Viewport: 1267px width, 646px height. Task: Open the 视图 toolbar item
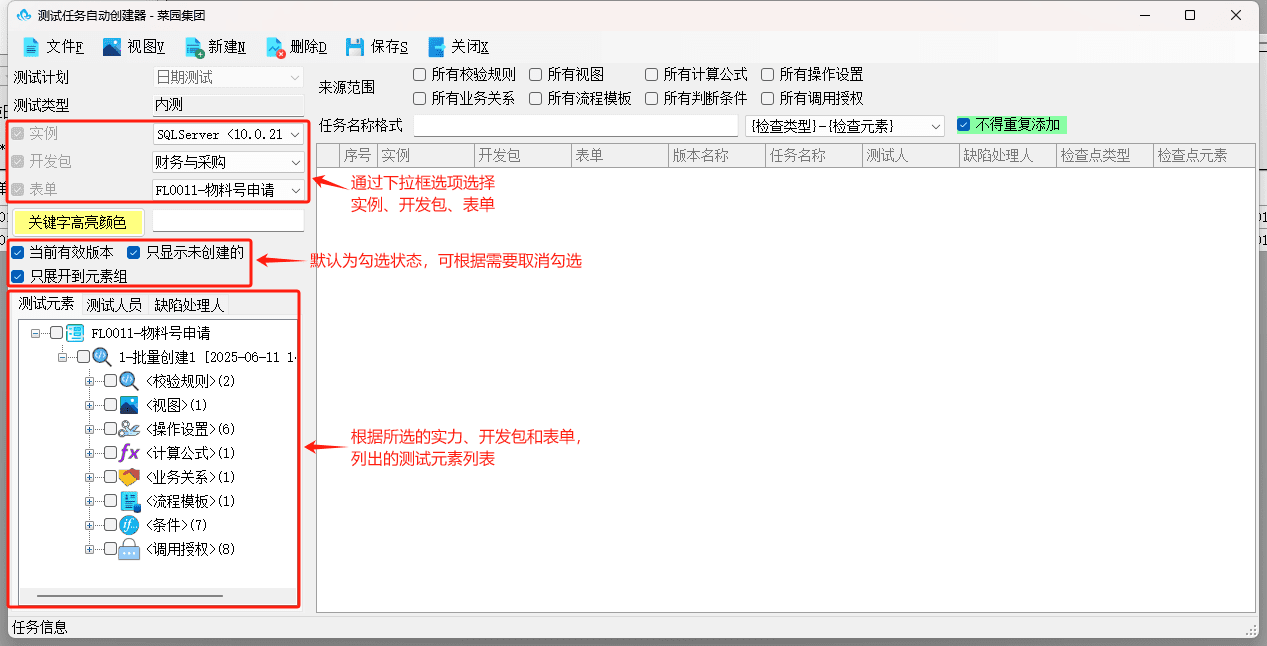coord(112,46)
